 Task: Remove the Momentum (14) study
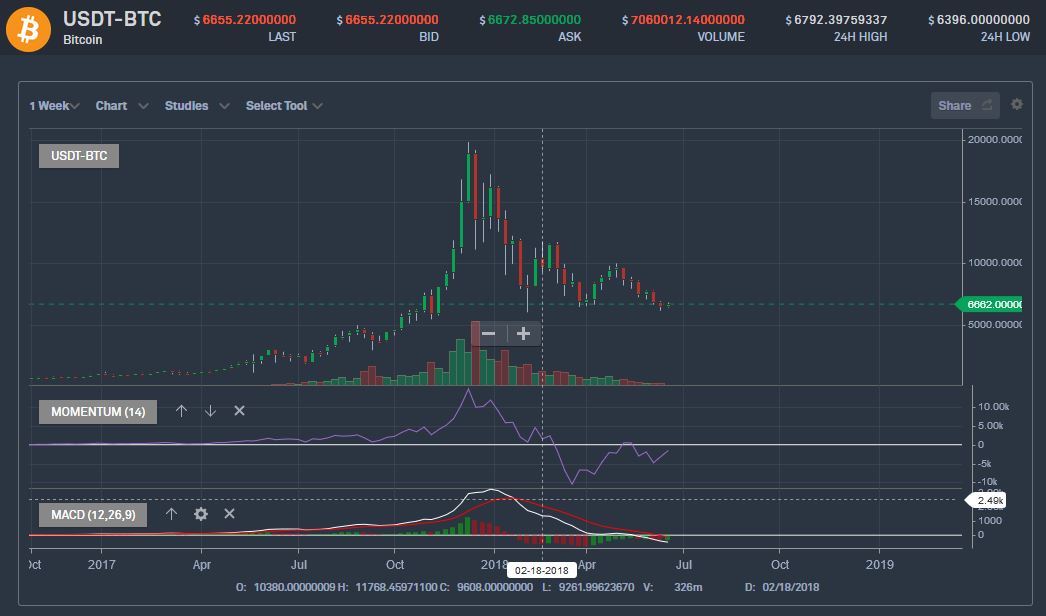coord(239,411)
